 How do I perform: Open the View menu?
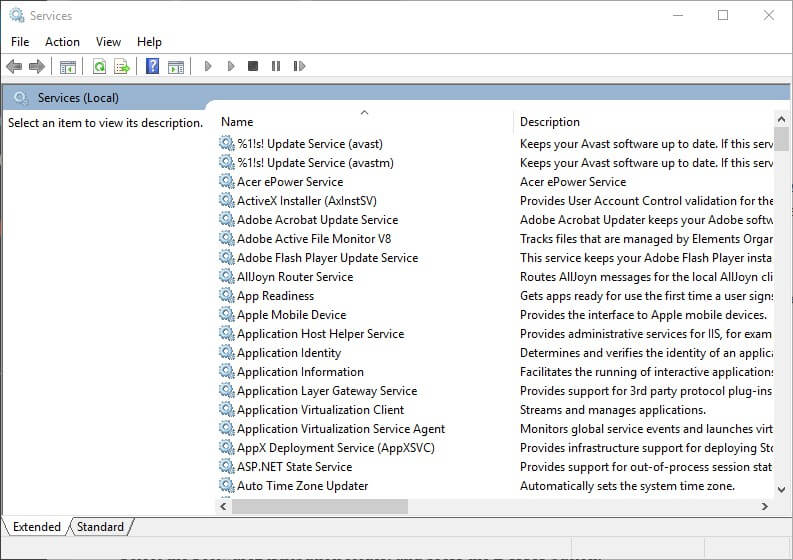click(108, 42)
